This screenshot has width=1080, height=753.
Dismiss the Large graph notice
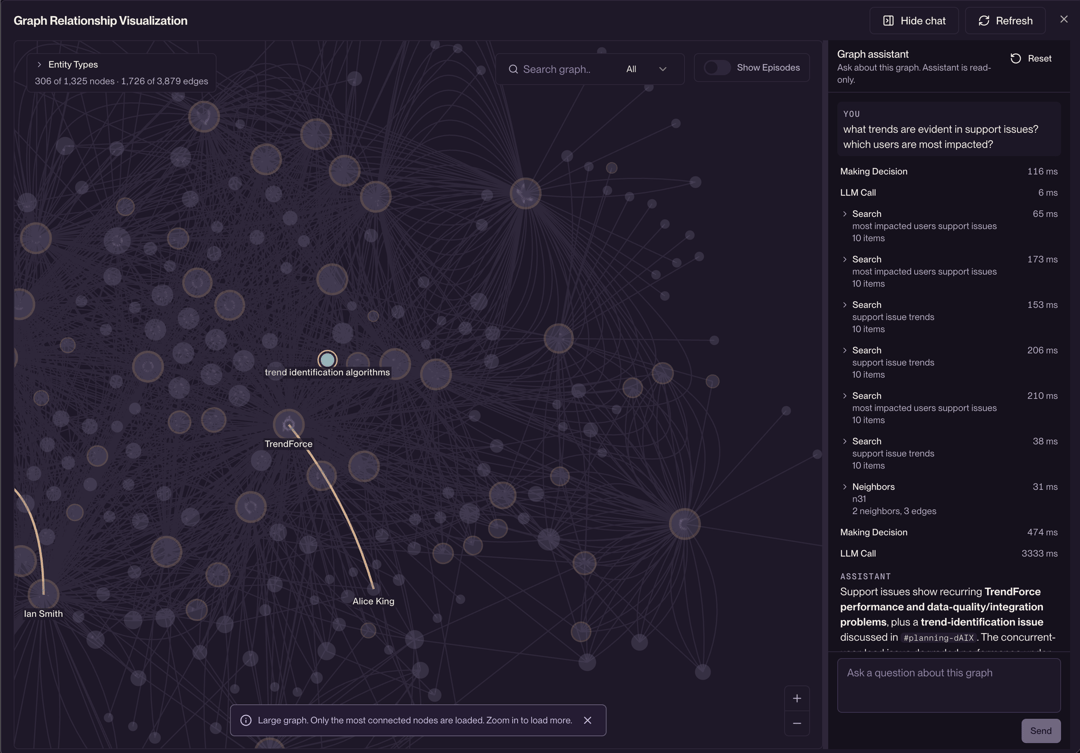pyautogui.click(x=588, y=720)
